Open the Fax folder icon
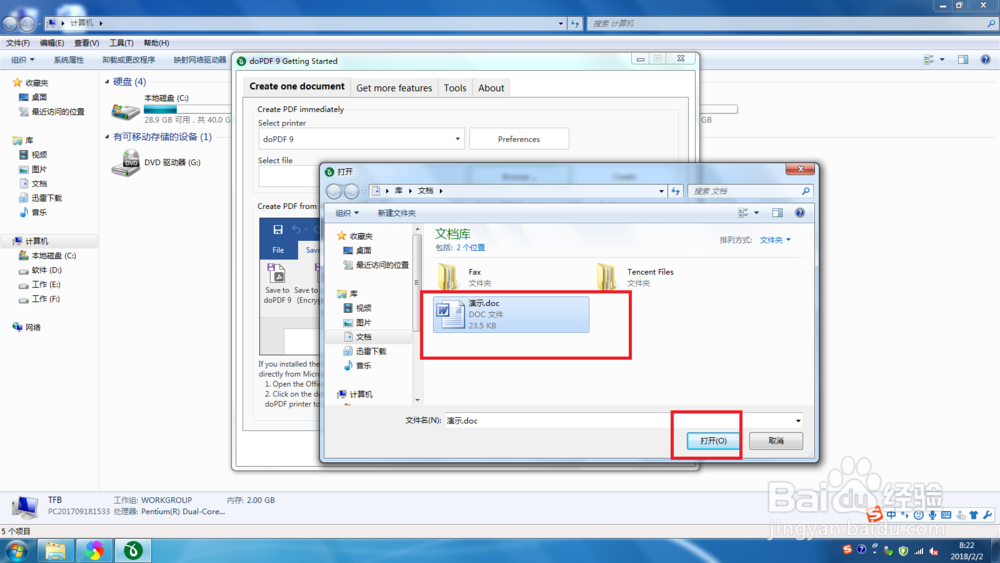Screen dimensions: 1000x563 (x=448, y=276)
